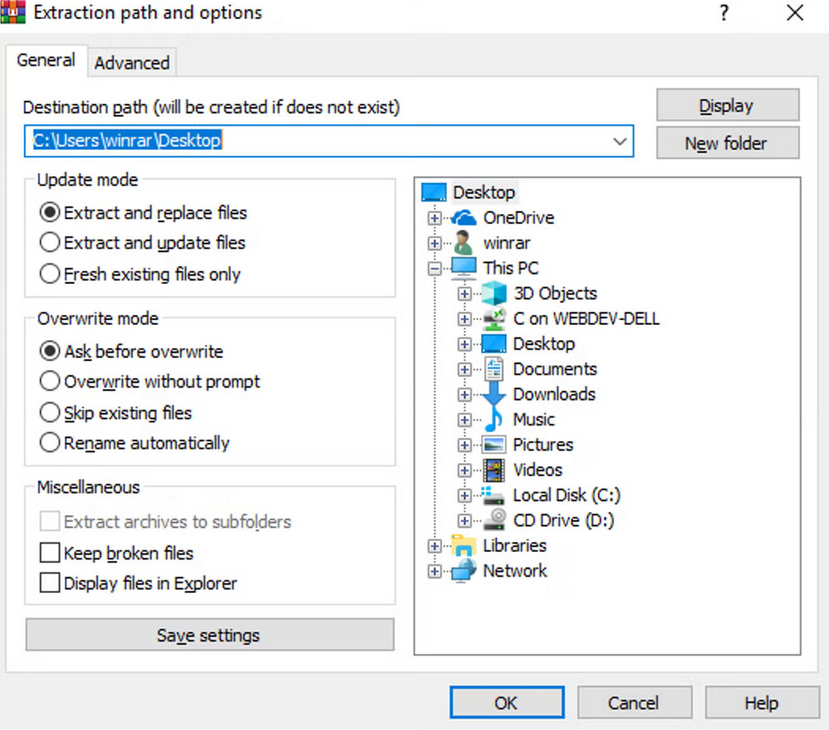Click the OneDrive cloud icon
This screenshot has height=730, width=829.
pos(464,217)
